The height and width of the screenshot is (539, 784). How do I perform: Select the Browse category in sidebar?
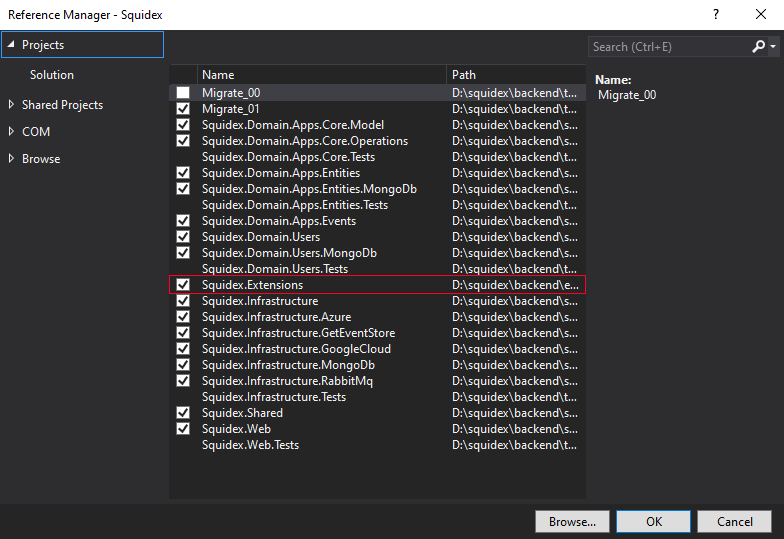coord(41,158)
